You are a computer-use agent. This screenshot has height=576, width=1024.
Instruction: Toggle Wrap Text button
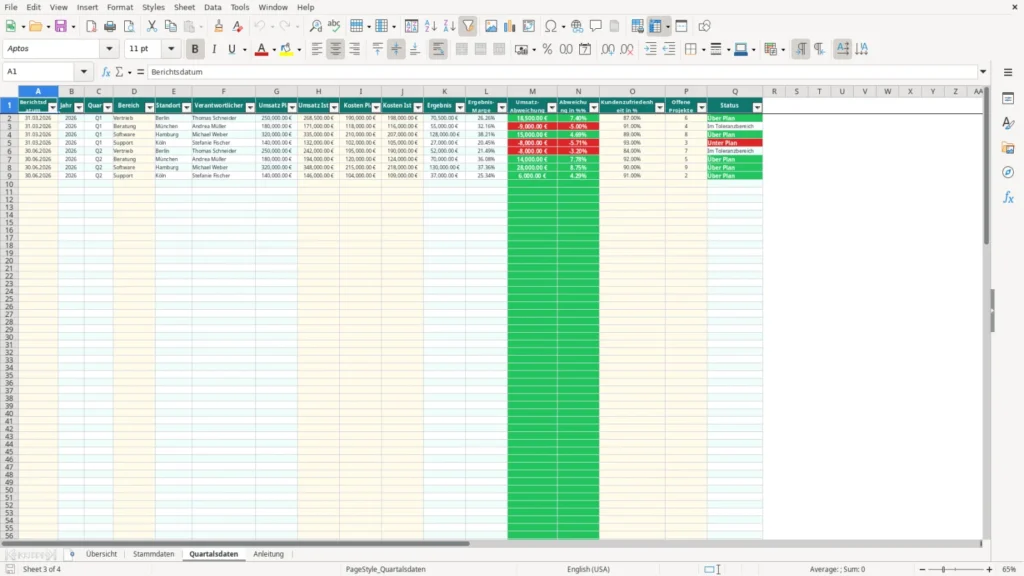click(438, 49)
